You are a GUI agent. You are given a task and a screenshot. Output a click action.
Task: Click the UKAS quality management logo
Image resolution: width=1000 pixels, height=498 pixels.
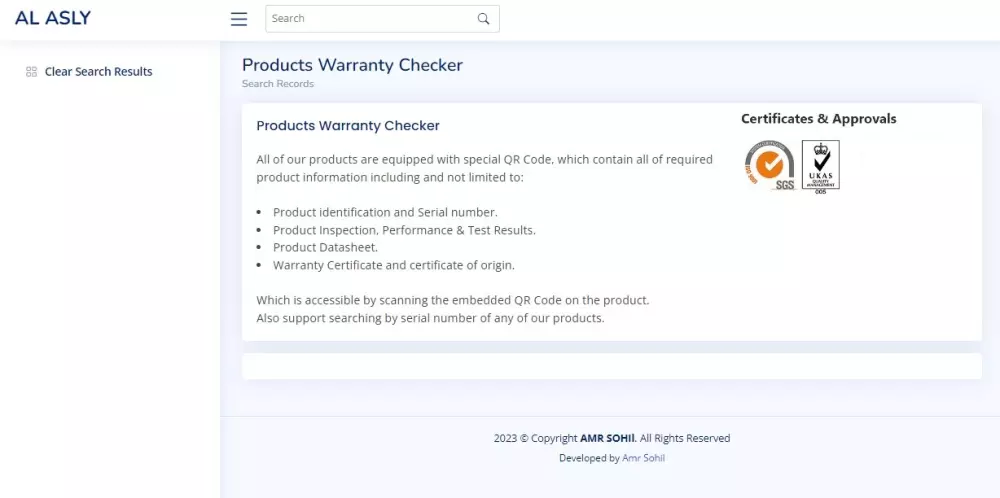coord(821,165)
